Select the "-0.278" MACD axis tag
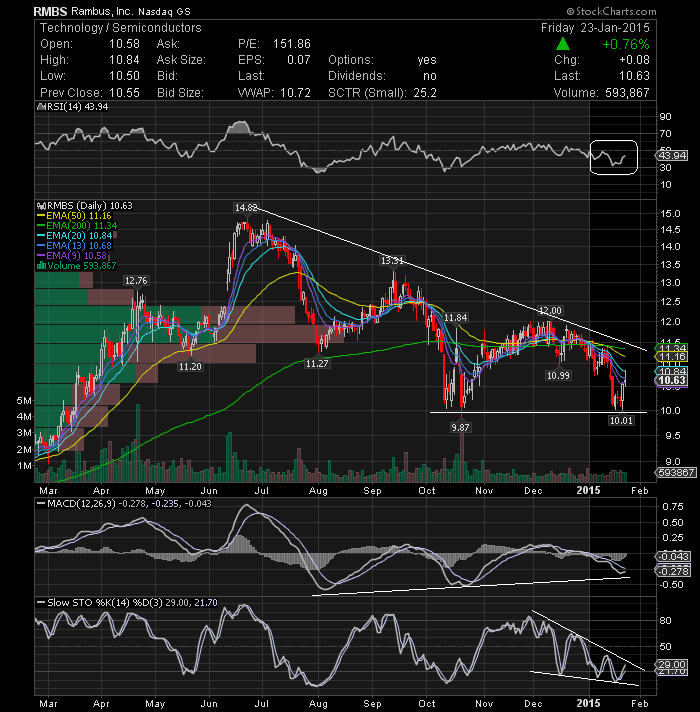This screenshot has height=712, width=700. pyautogui.click(x=674, y=571)
